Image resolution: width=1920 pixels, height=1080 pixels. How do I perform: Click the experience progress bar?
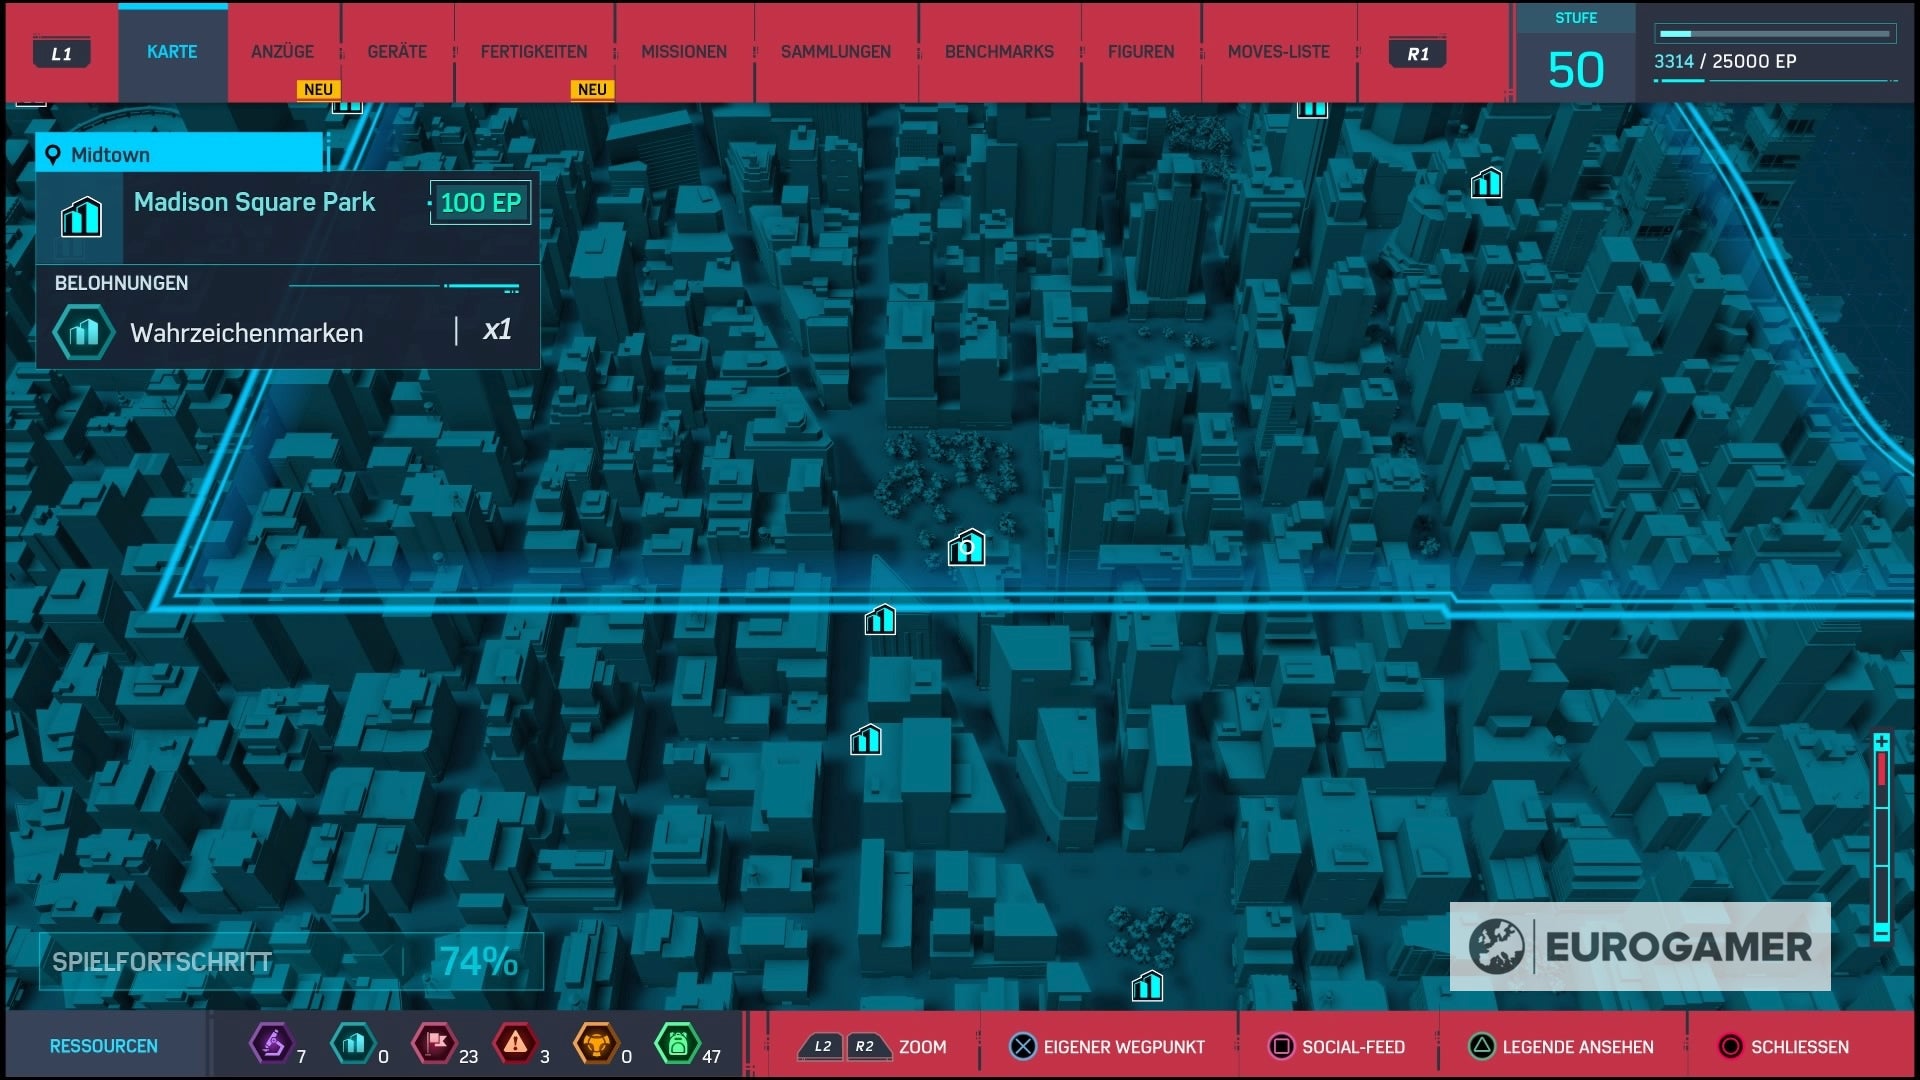(1775, 34)
